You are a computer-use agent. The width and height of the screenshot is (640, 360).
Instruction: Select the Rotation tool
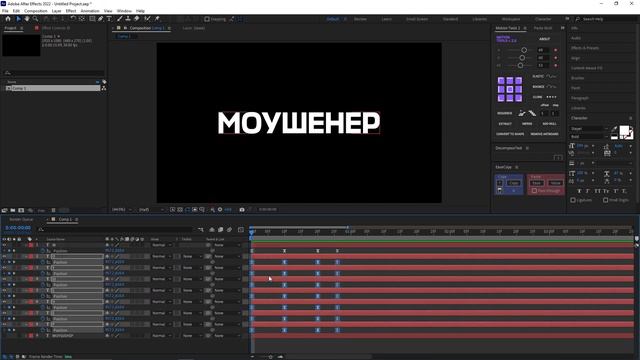(73, 19)
